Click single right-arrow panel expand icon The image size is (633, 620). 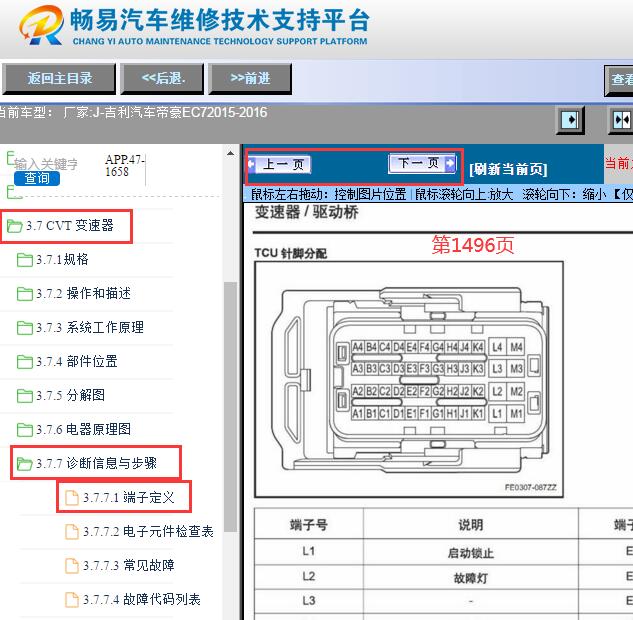pyautogui.click(x=570, y=120)
